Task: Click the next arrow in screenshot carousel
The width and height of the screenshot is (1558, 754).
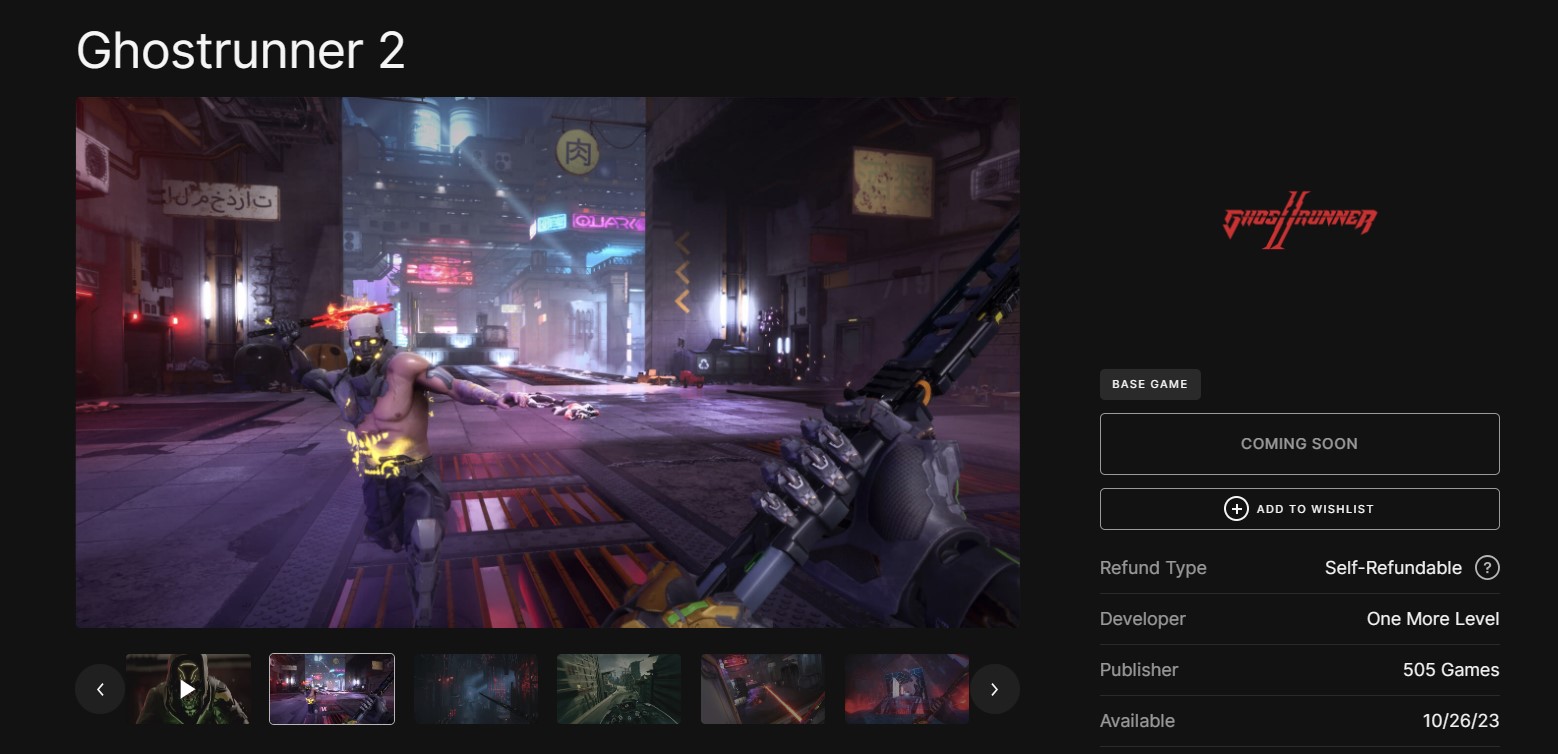Action: click(994, 689)
